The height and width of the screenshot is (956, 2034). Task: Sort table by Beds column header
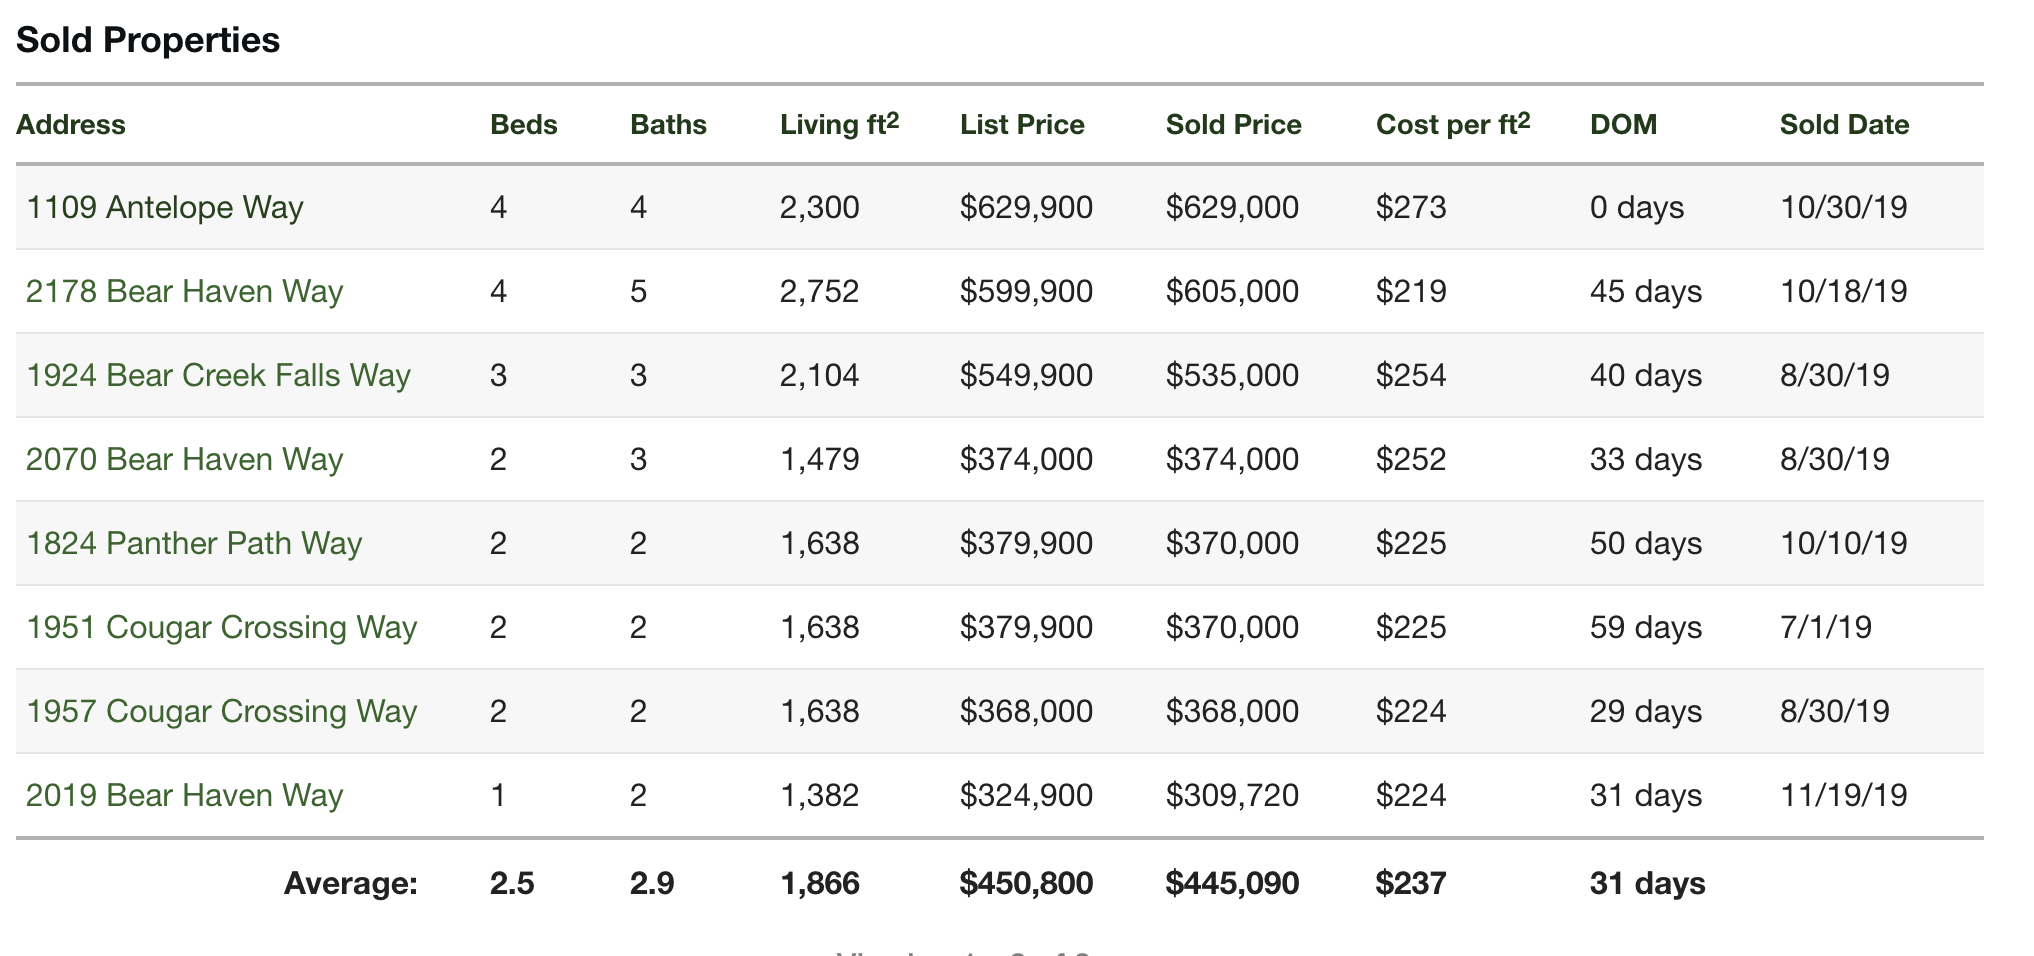tap(524, 125)
